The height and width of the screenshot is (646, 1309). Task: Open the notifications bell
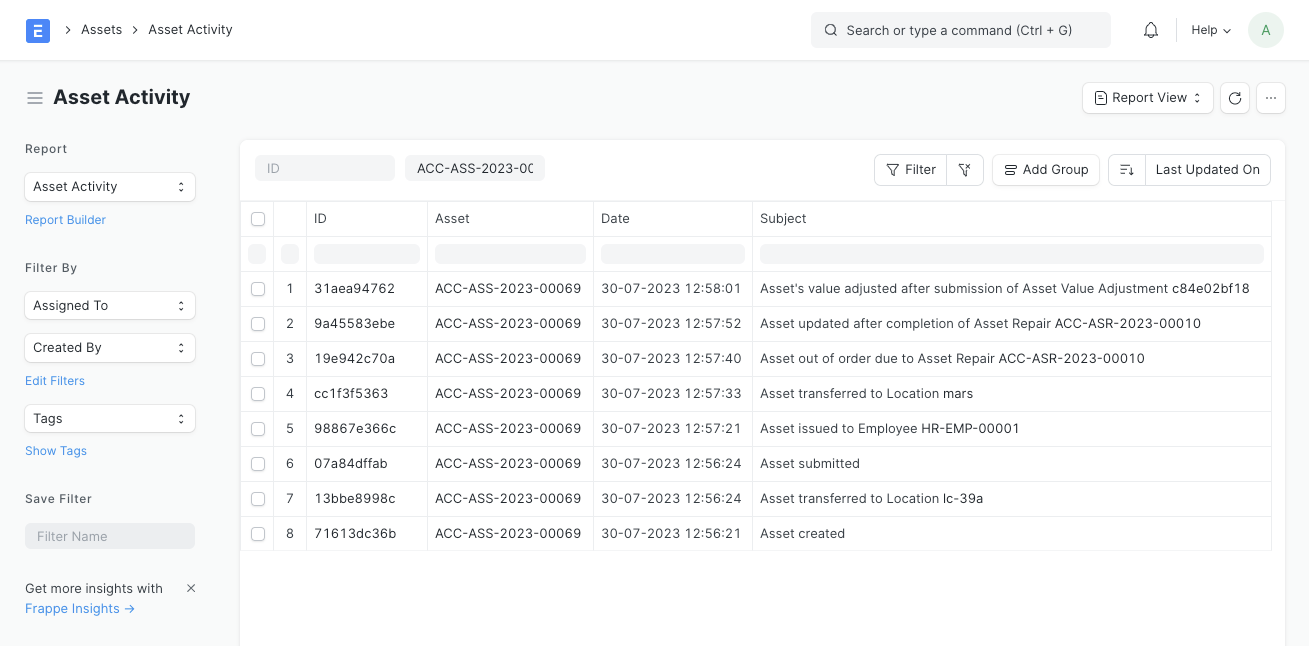click(1151, 30)
